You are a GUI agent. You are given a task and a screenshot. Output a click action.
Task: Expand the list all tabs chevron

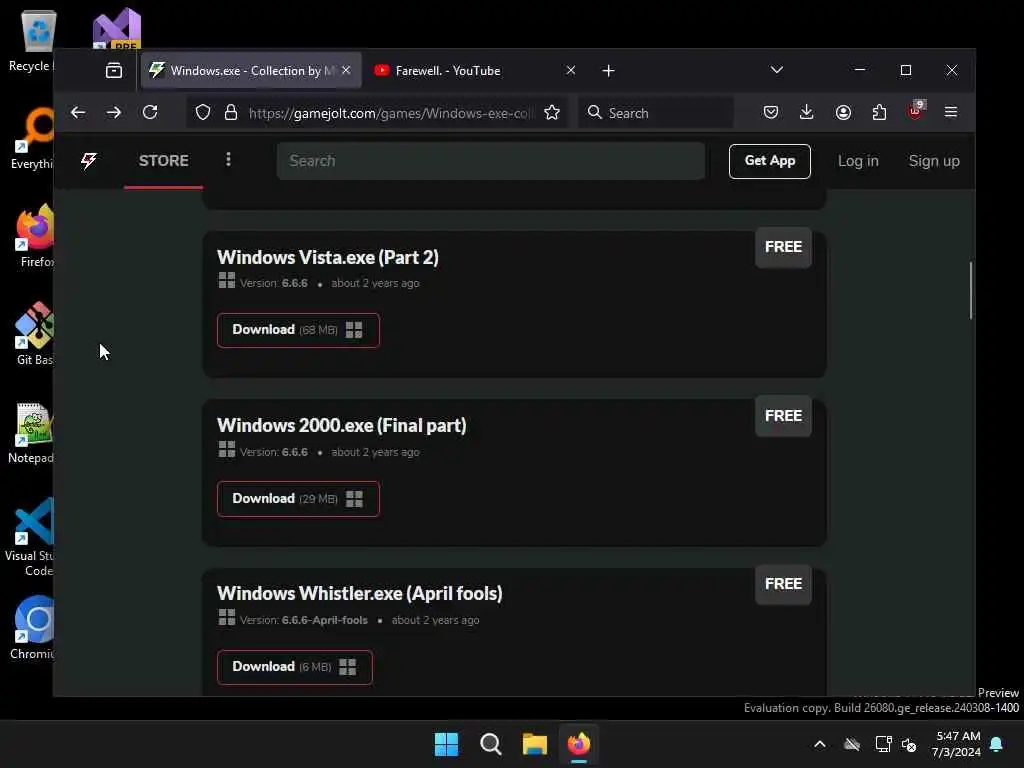[x=776, y=70]
